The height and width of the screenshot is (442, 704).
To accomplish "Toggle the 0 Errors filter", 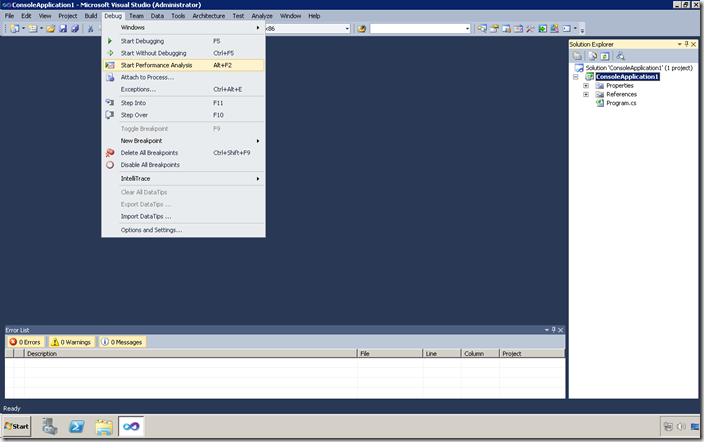I will click(x=26, y=342).
